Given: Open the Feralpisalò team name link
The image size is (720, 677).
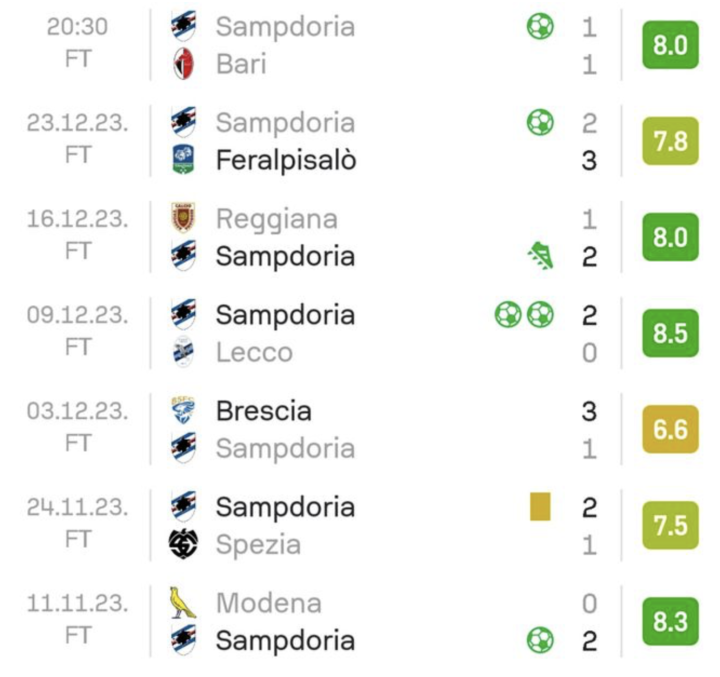Looking at the screenshot, I should tap(285, 160).
